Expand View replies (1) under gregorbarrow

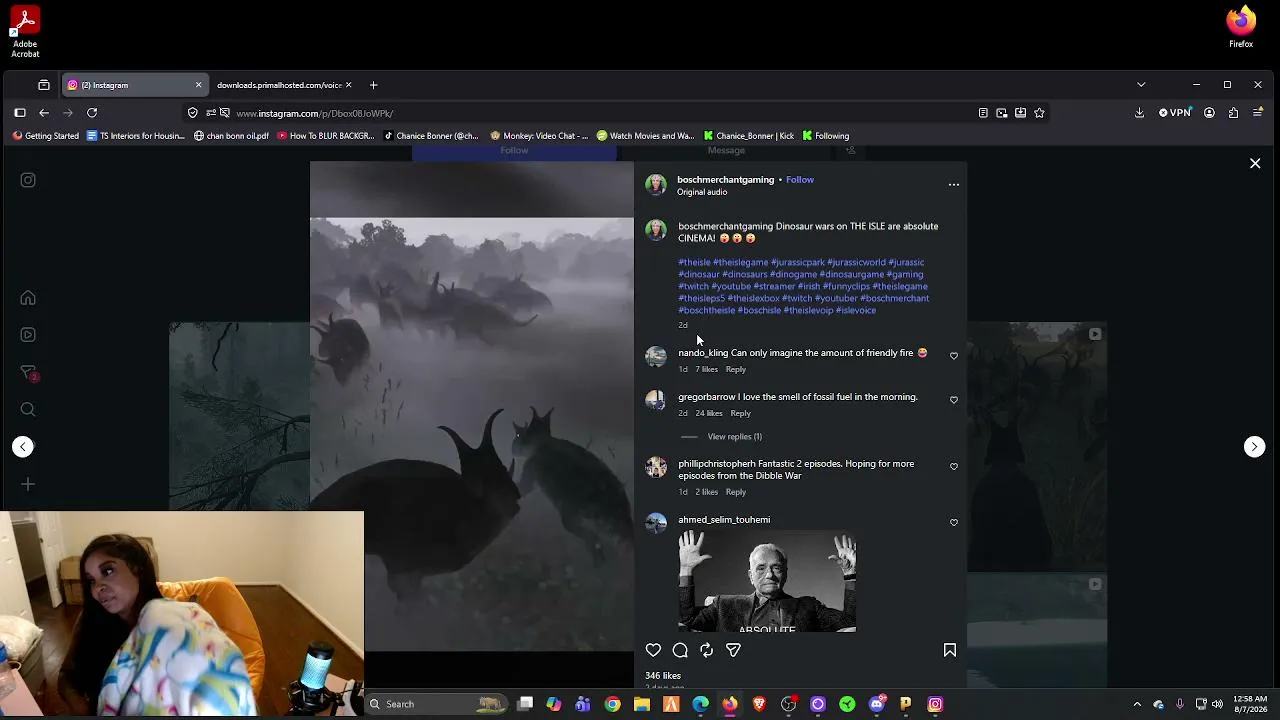(x=734, y=437)
